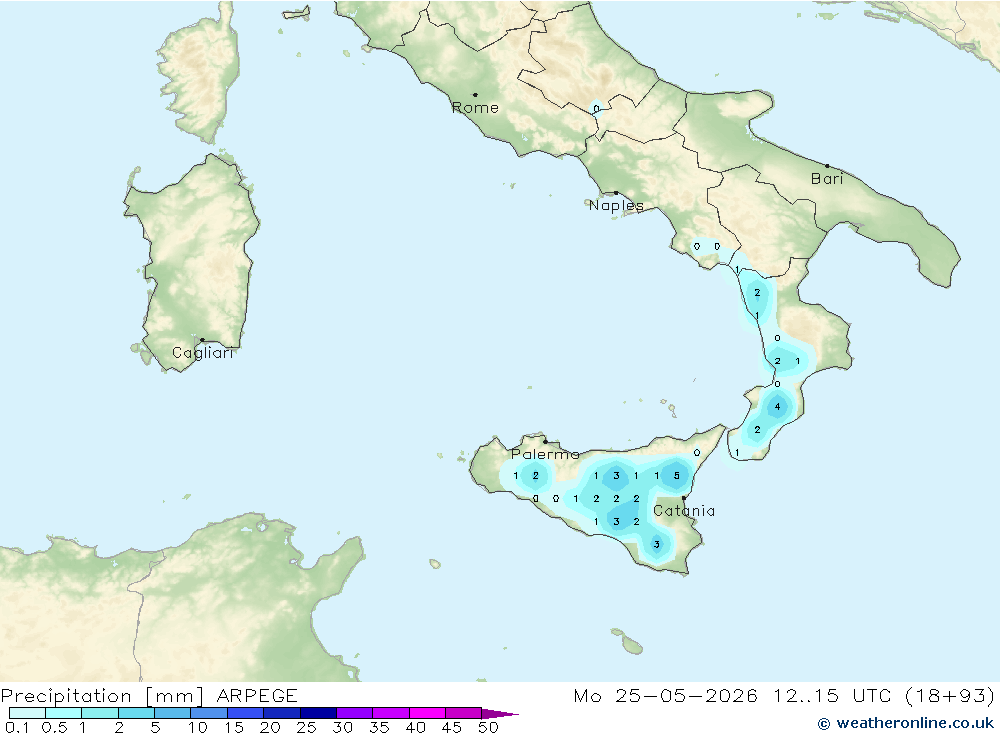Click the black city dot for Cagliari
Viewport: 1000px width, 733px height.
pyautogui.click(x=202, y=340)
